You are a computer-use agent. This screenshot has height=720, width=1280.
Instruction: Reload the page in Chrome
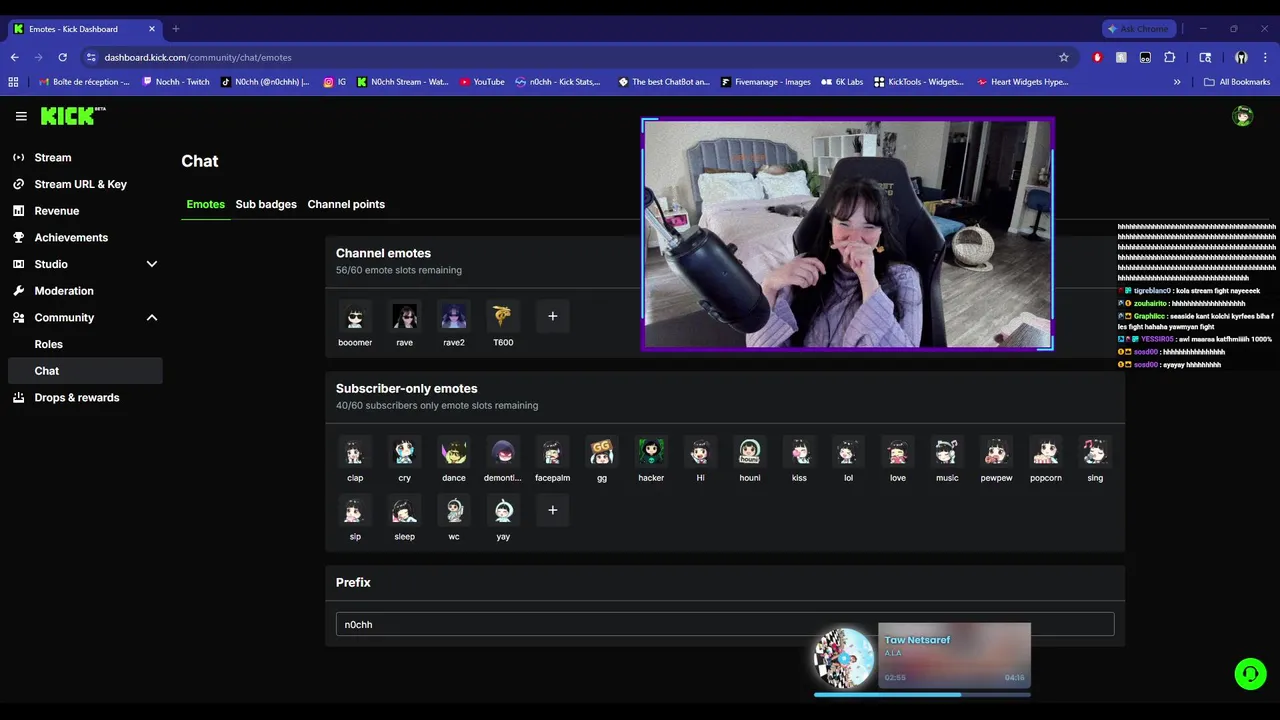tap(62, 57)
